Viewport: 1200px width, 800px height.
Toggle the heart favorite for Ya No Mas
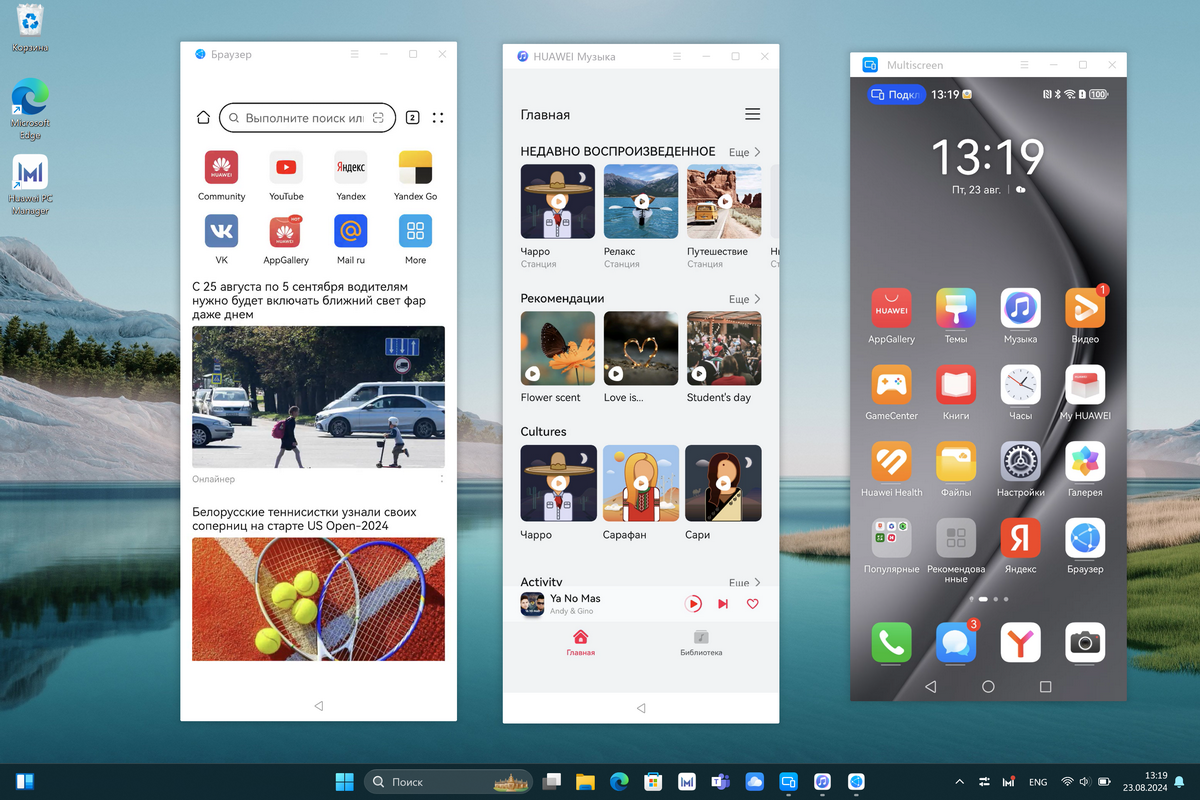click(753, 604)
